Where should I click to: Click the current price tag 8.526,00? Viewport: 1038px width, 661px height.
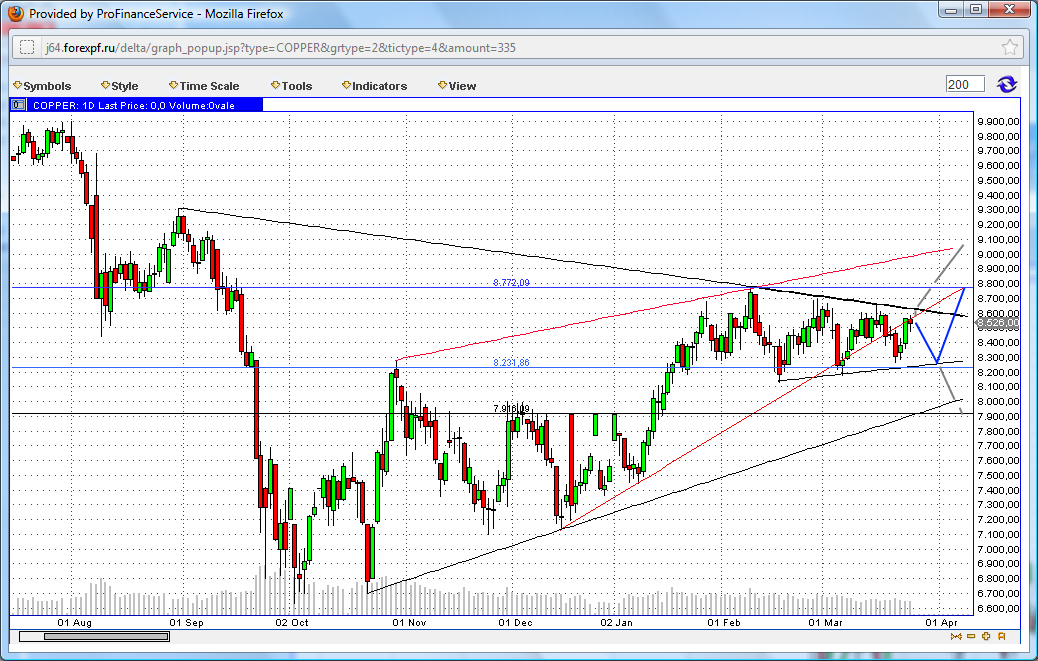pyautogui.click(x=998, y=323)
